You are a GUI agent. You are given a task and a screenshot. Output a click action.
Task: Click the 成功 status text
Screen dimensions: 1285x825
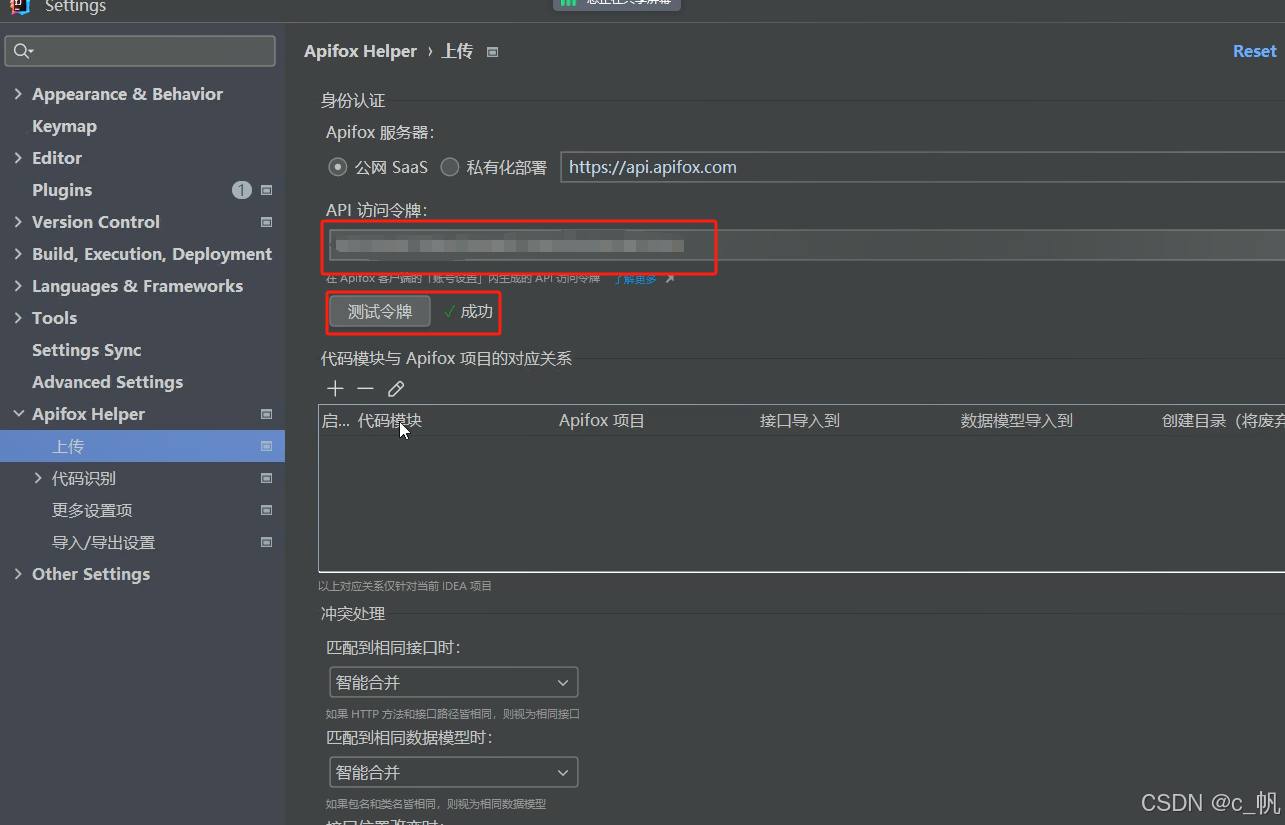coord(477,312)
